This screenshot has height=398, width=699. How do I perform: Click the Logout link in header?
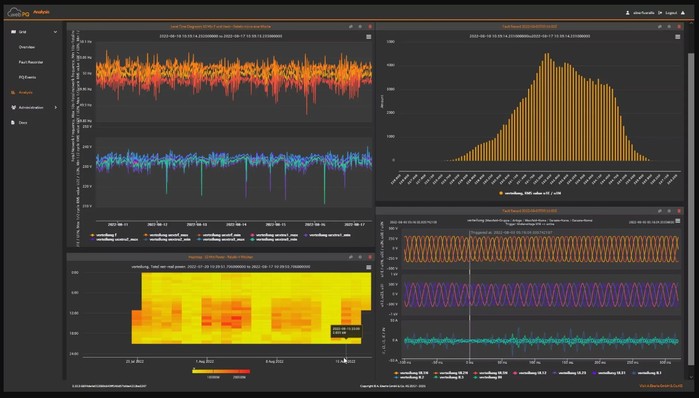click(x=671, y=13)
